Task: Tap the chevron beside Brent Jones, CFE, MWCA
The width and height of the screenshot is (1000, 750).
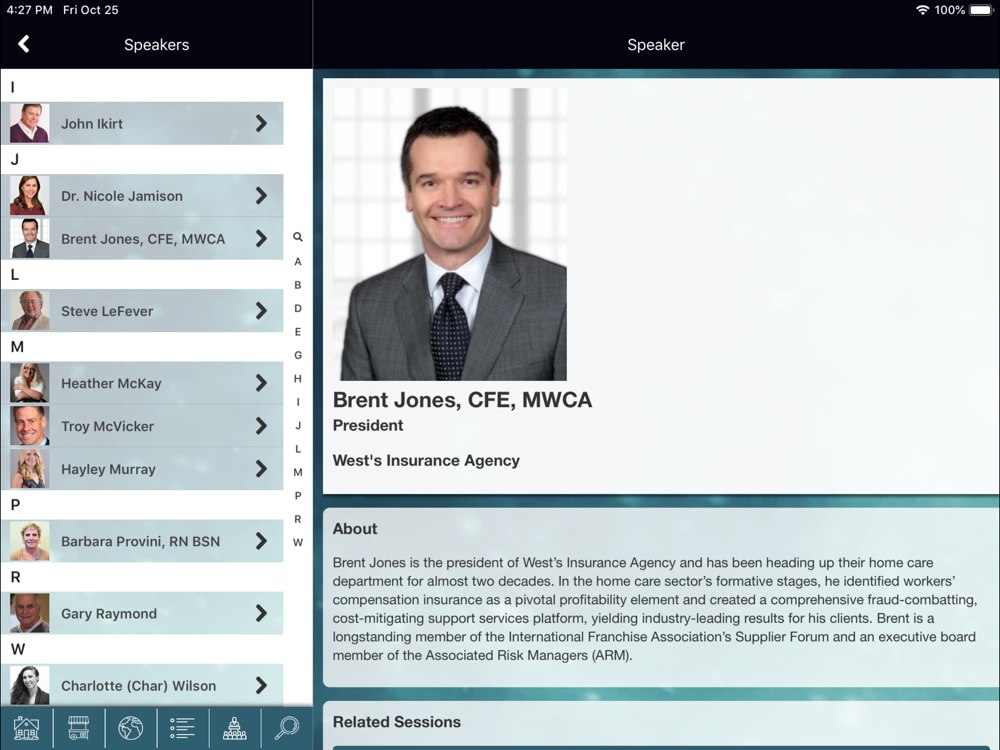Action: click(x=261, y=239)
